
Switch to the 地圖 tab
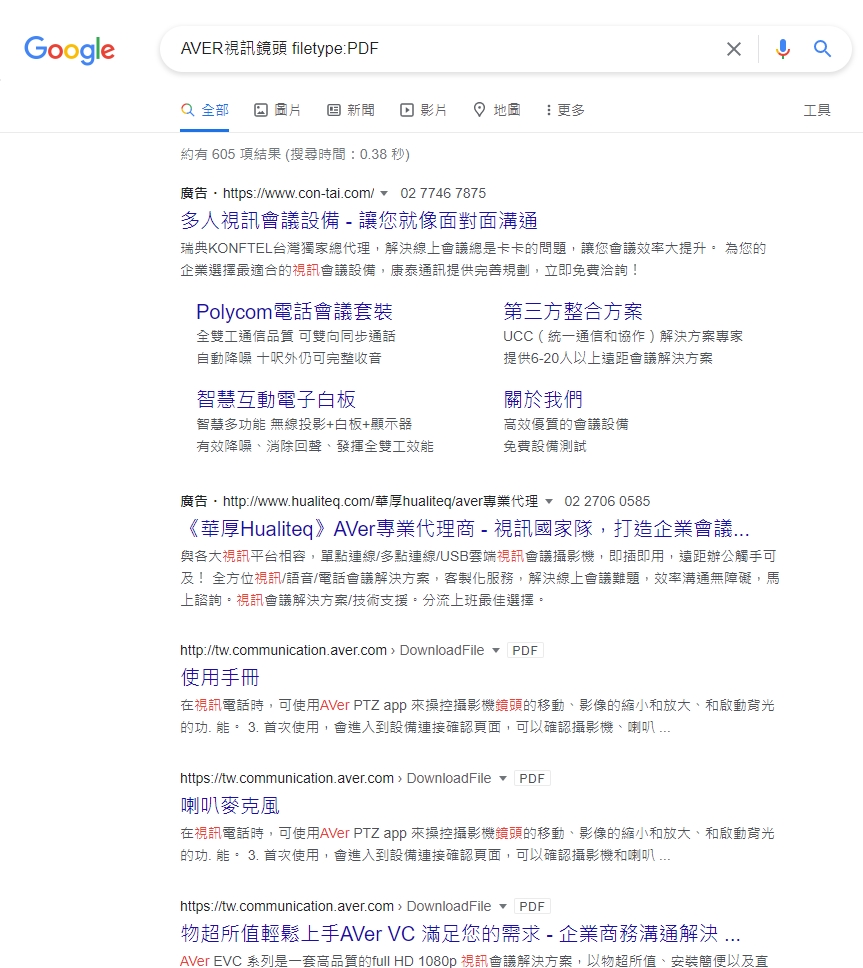pos(497,110)
